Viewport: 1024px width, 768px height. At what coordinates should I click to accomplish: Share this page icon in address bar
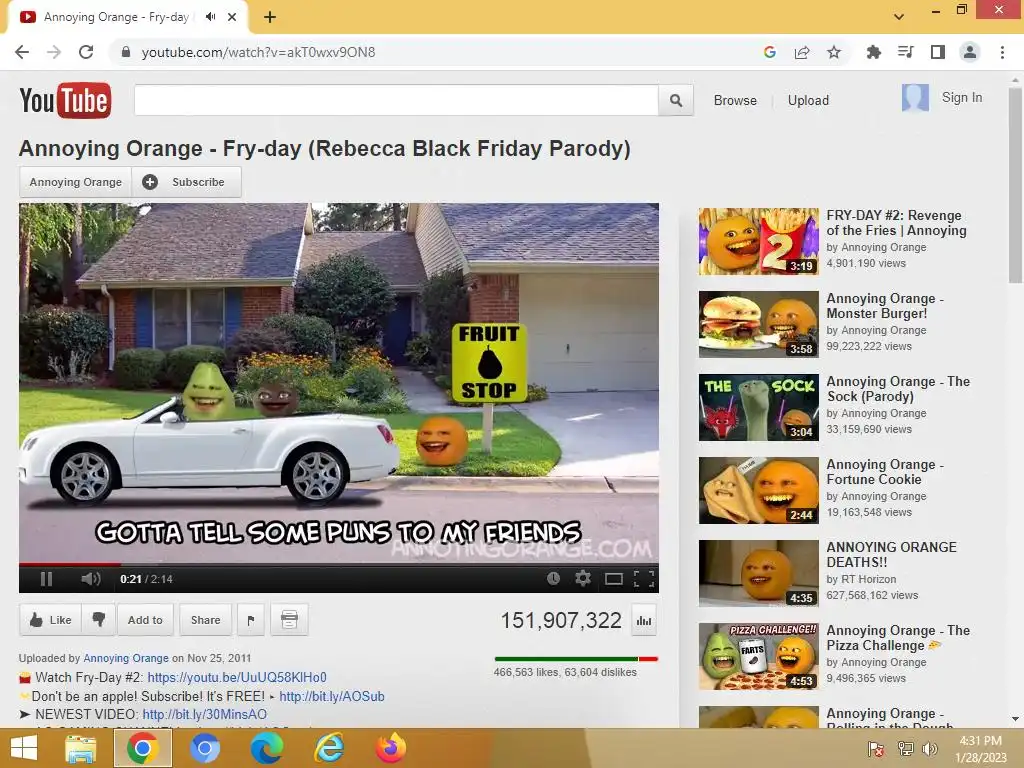click(x=802, y=52)
